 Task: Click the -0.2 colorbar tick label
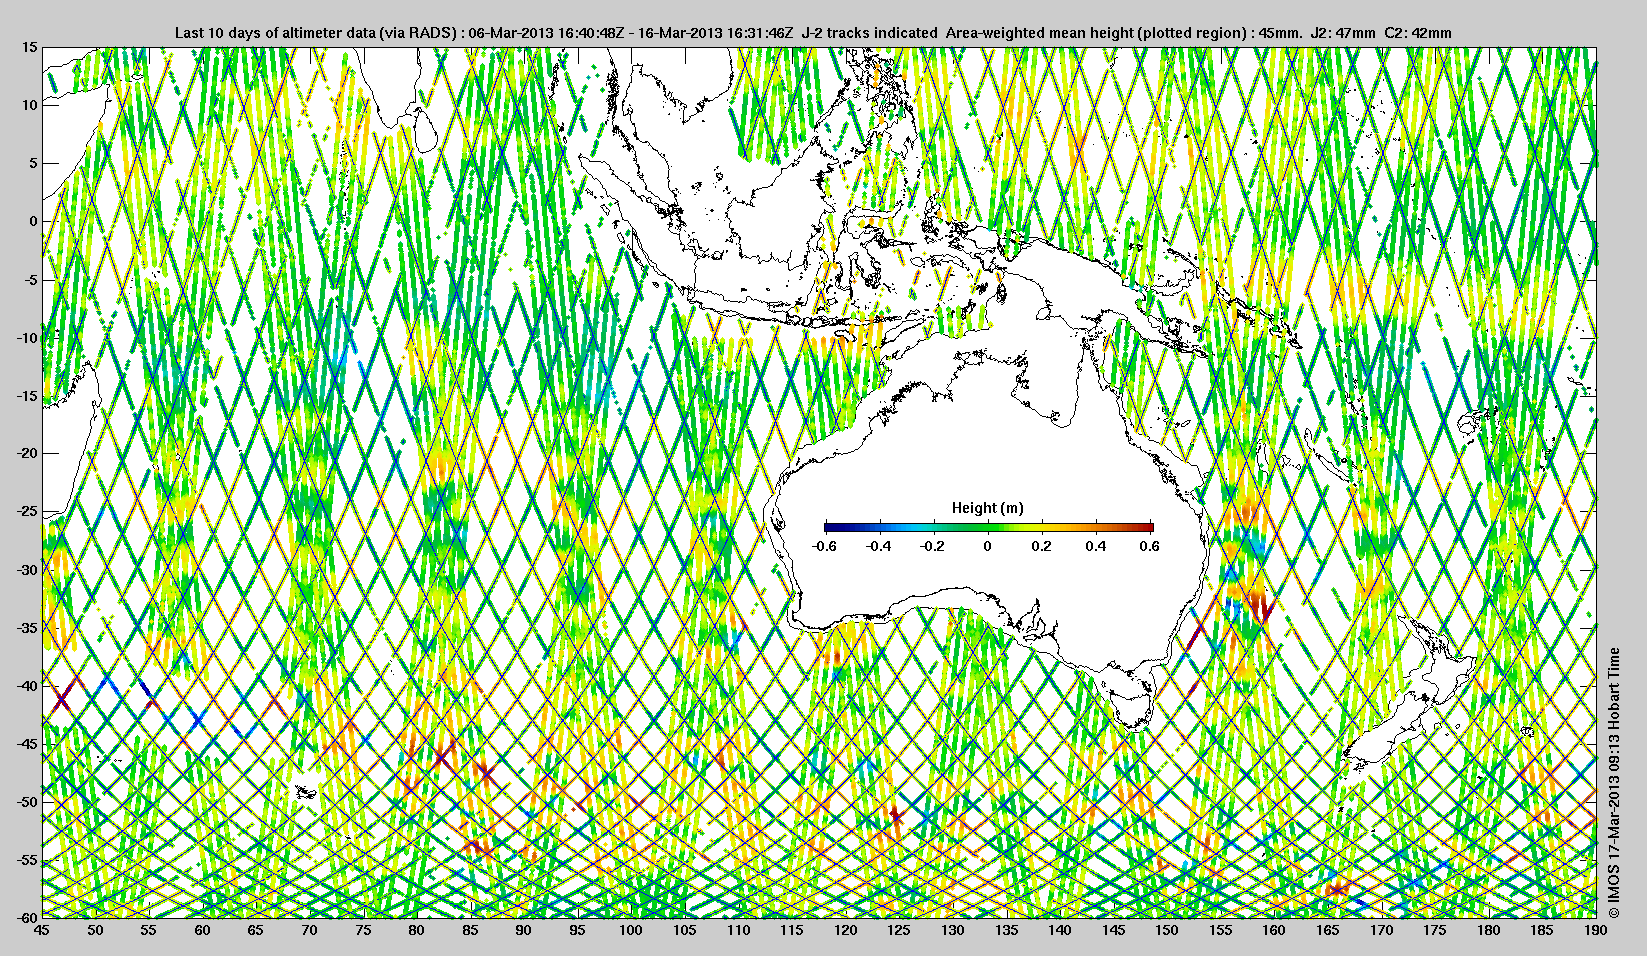coord(934,546)
